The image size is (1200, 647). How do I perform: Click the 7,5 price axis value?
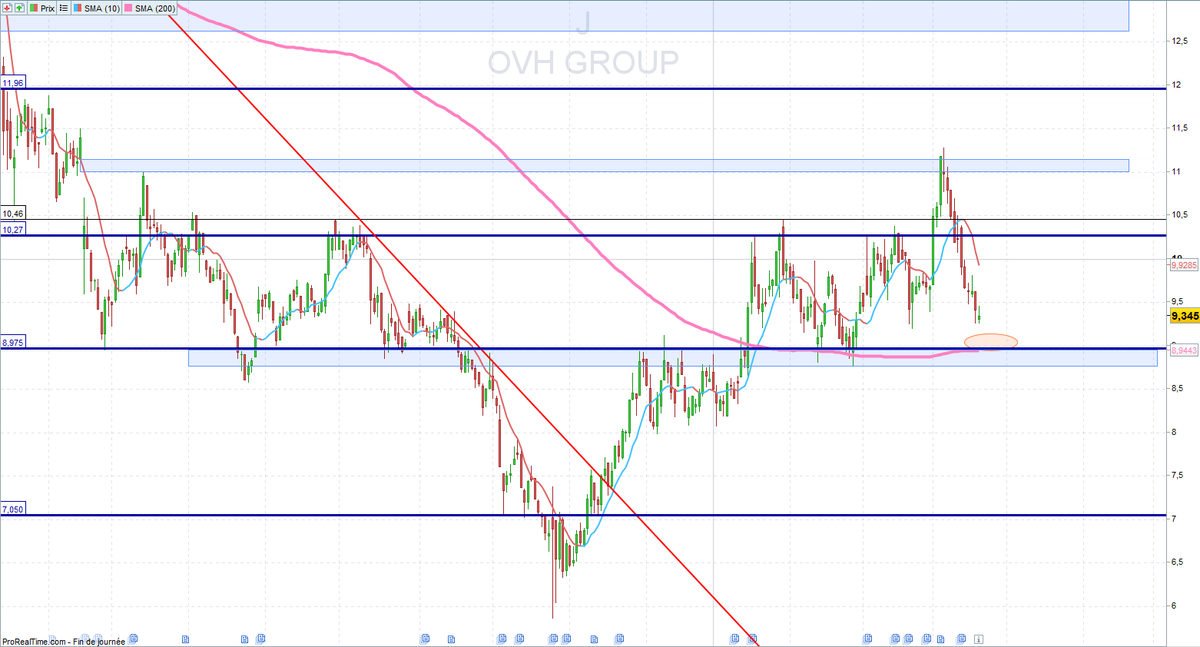click(x=1179, y=475)
